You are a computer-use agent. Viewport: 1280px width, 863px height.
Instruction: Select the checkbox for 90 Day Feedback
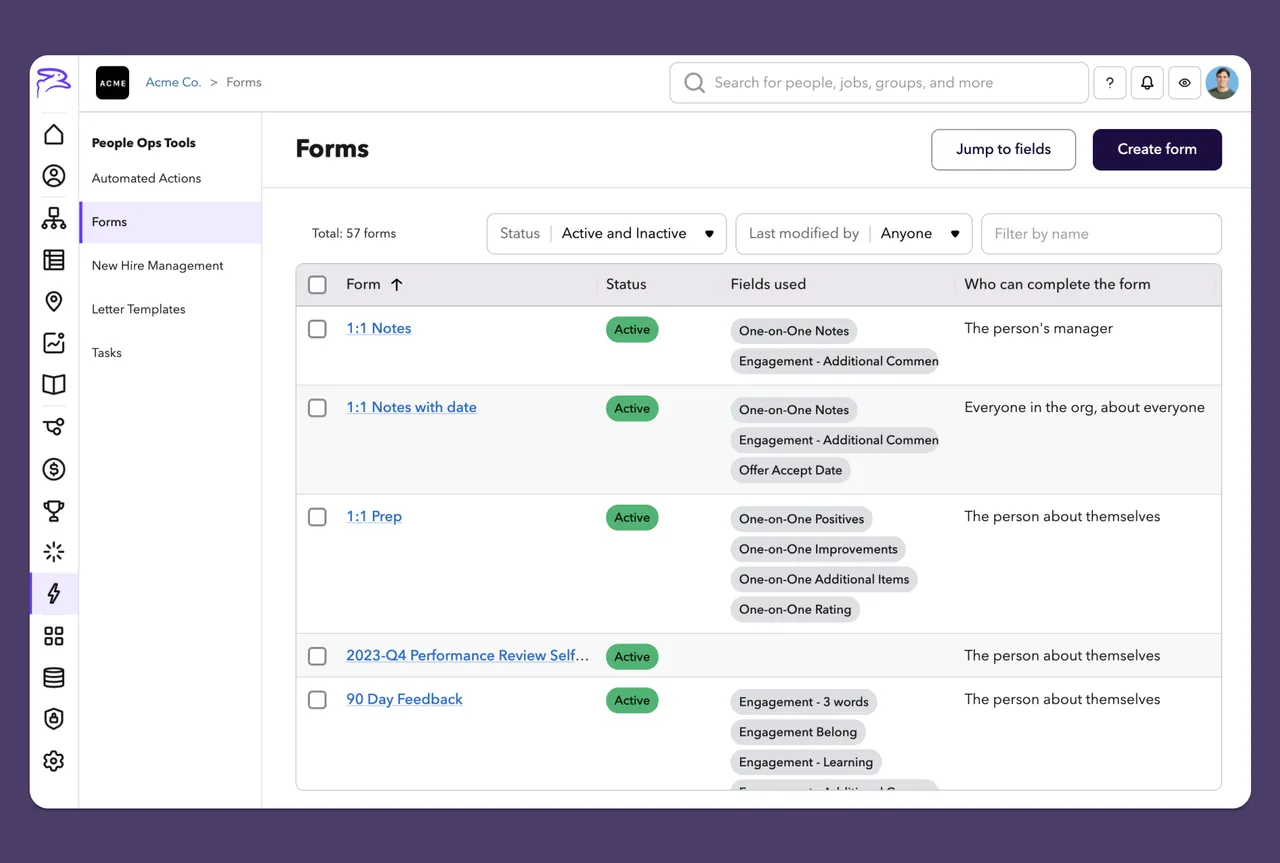317,700
